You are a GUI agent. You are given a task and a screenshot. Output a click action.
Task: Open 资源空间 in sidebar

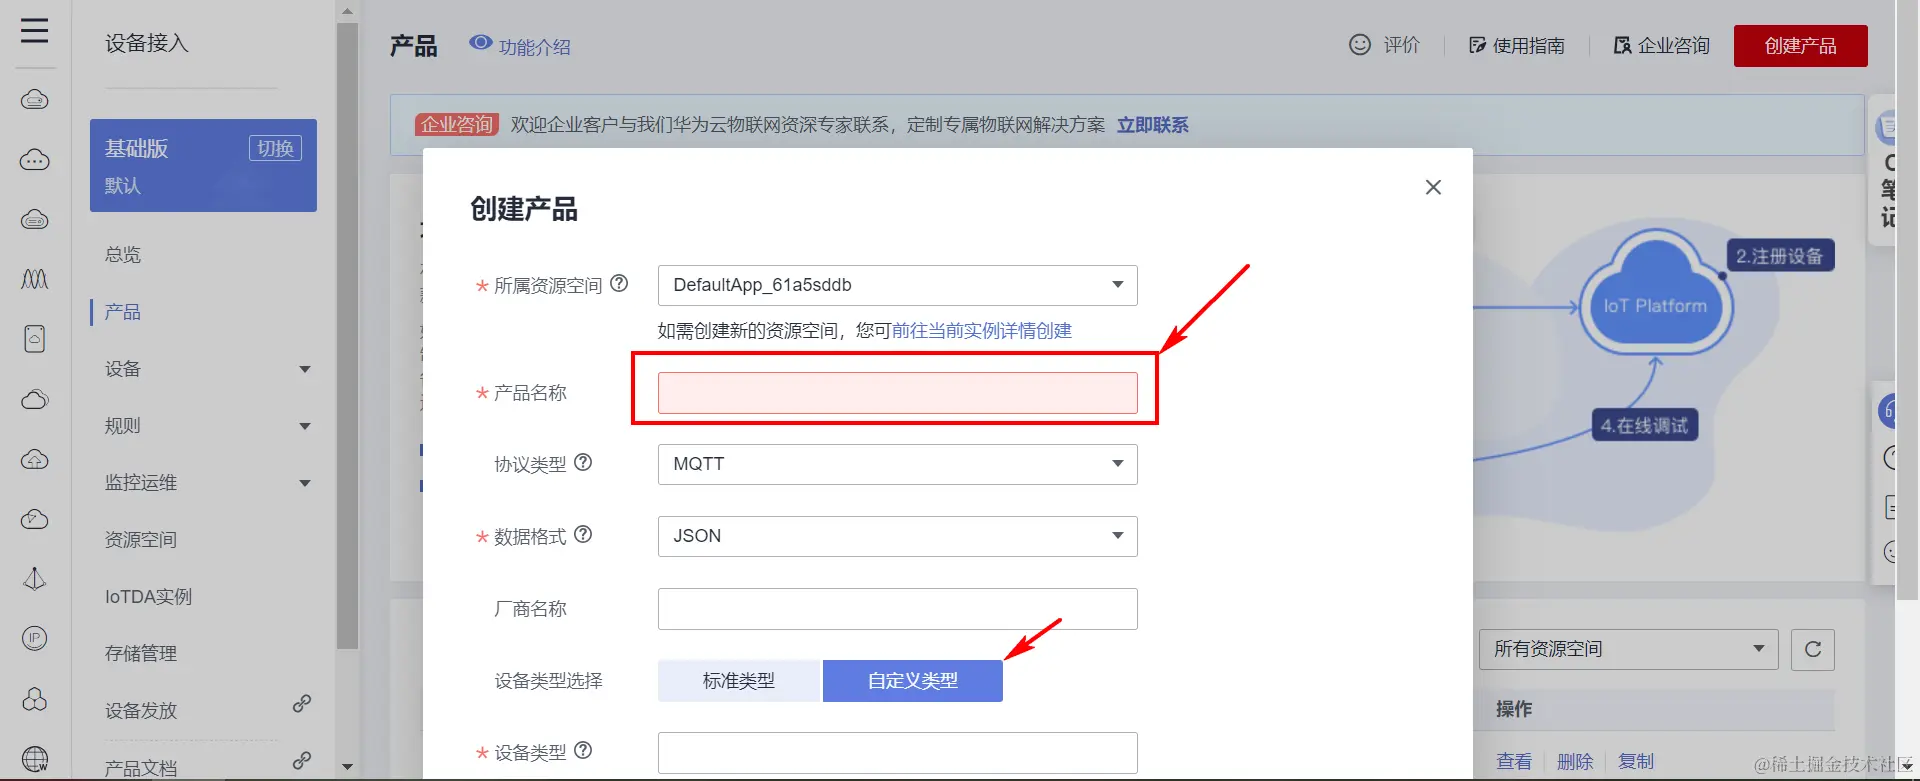pyautogui.click(x=141, y=540)
